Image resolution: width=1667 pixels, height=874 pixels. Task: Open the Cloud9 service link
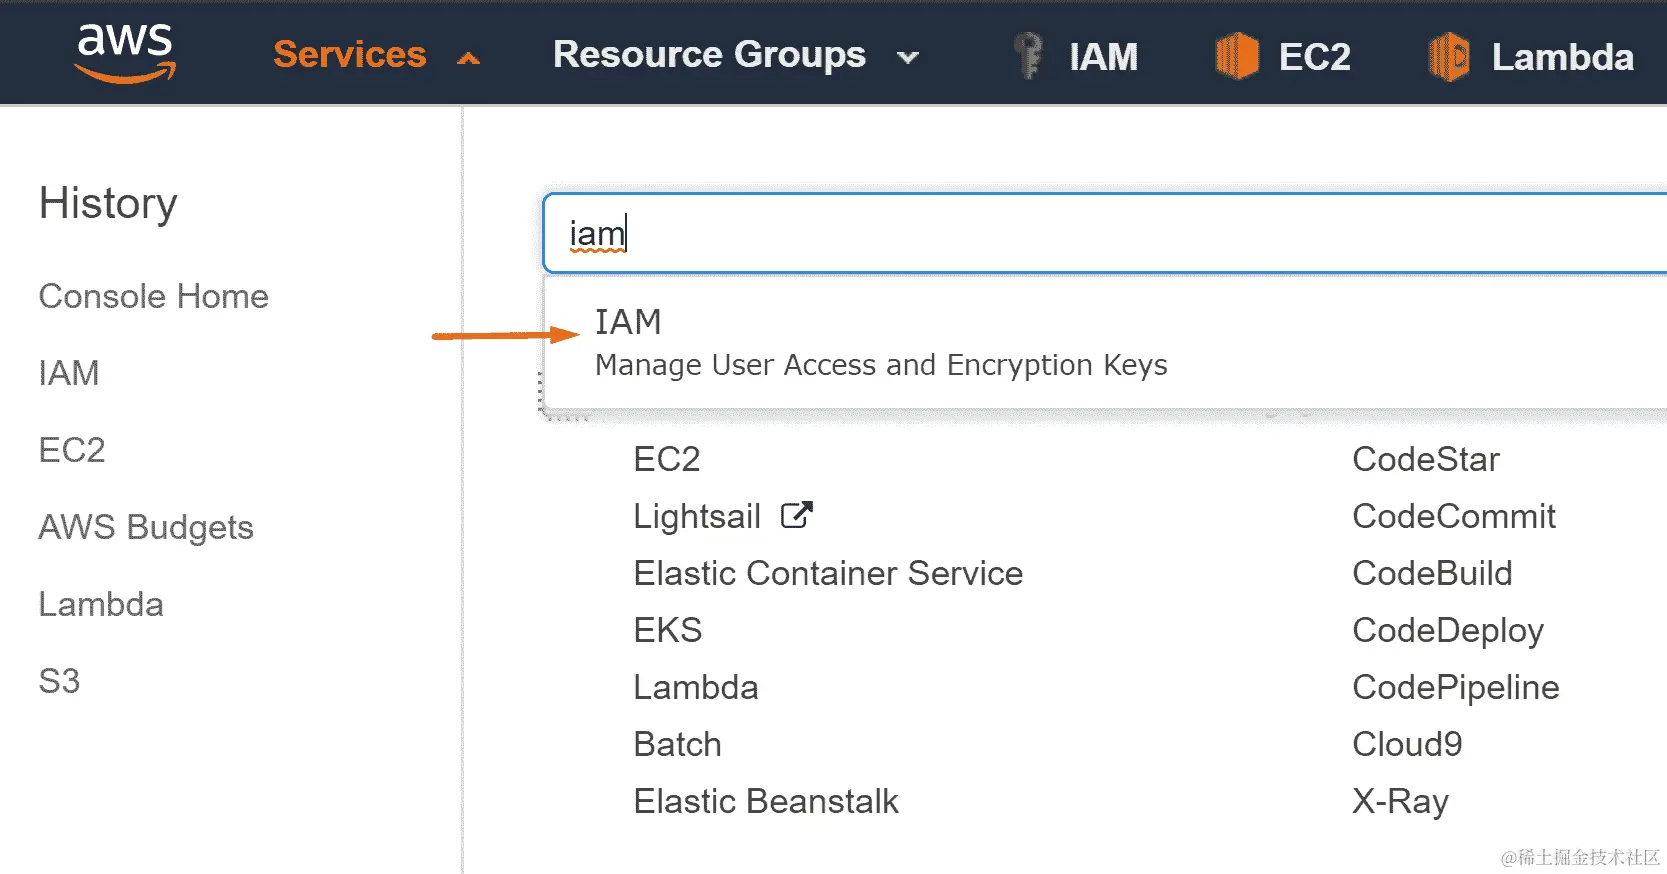[x=1407, y=744]
